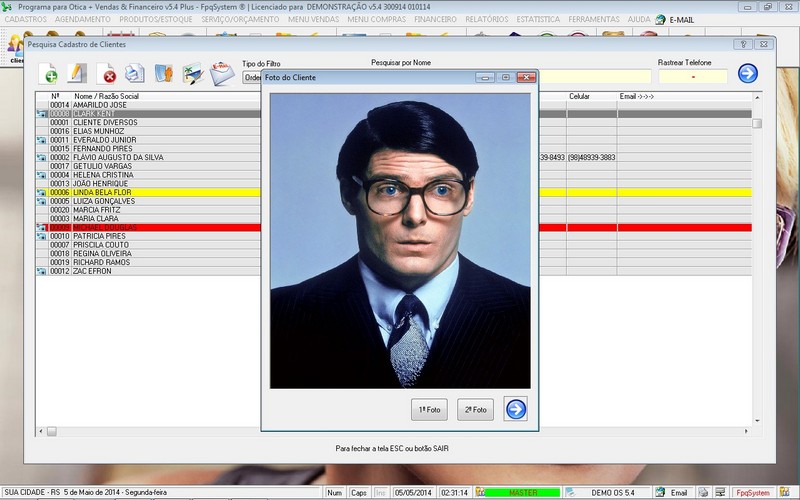Open the FERRAMENTAS menu
800x500 pixels.
pos(594,19)
